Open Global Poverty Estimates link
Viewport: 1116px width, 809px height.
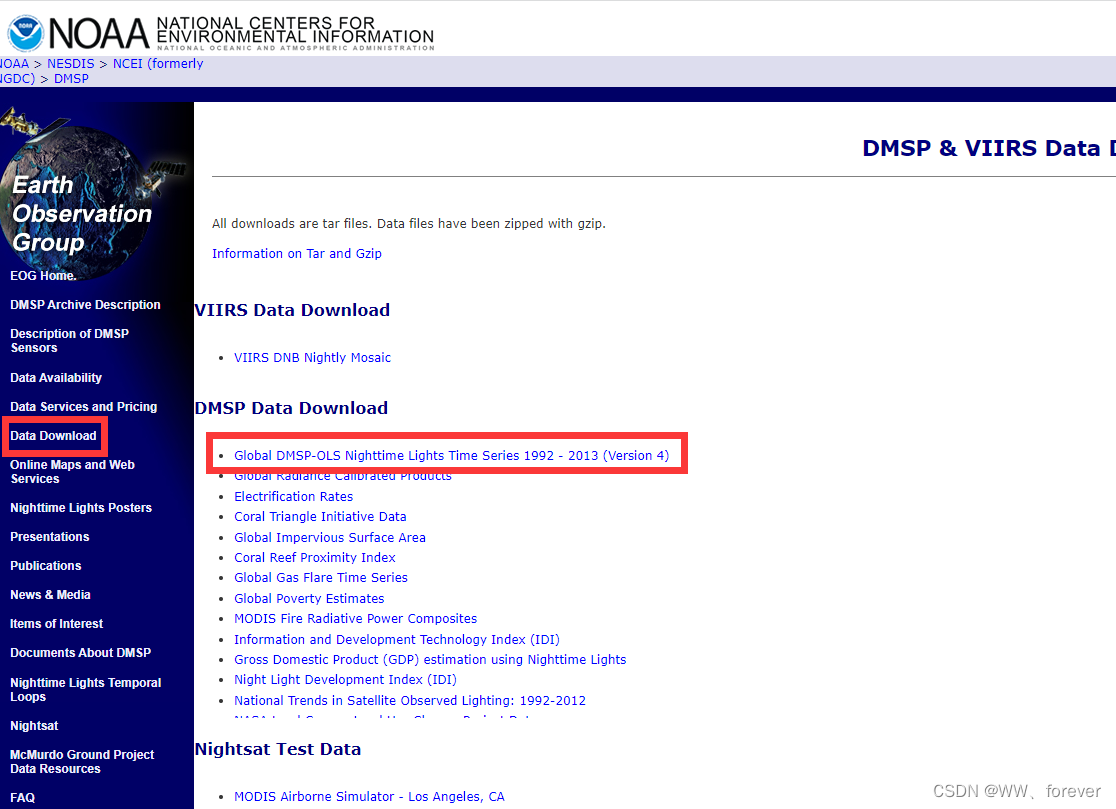pos(309,598)
